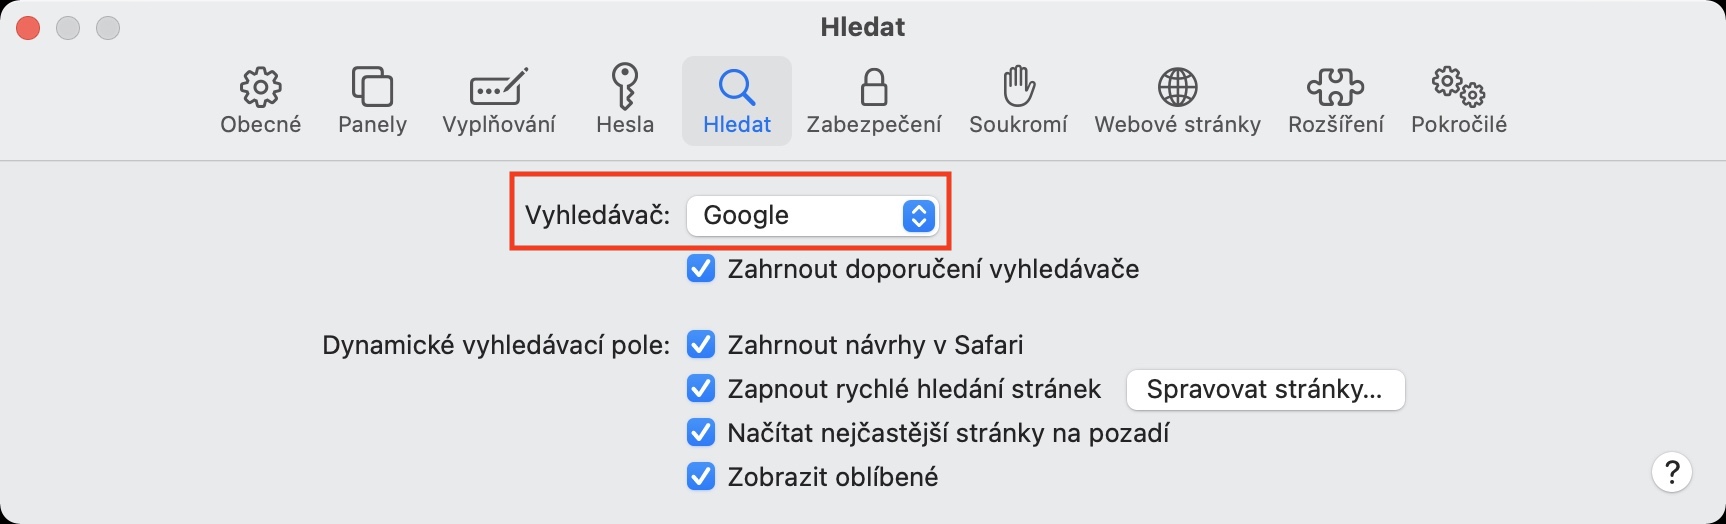
Task: Open the Webové stránky globe icon pane
Action: tap(1177, 101)
